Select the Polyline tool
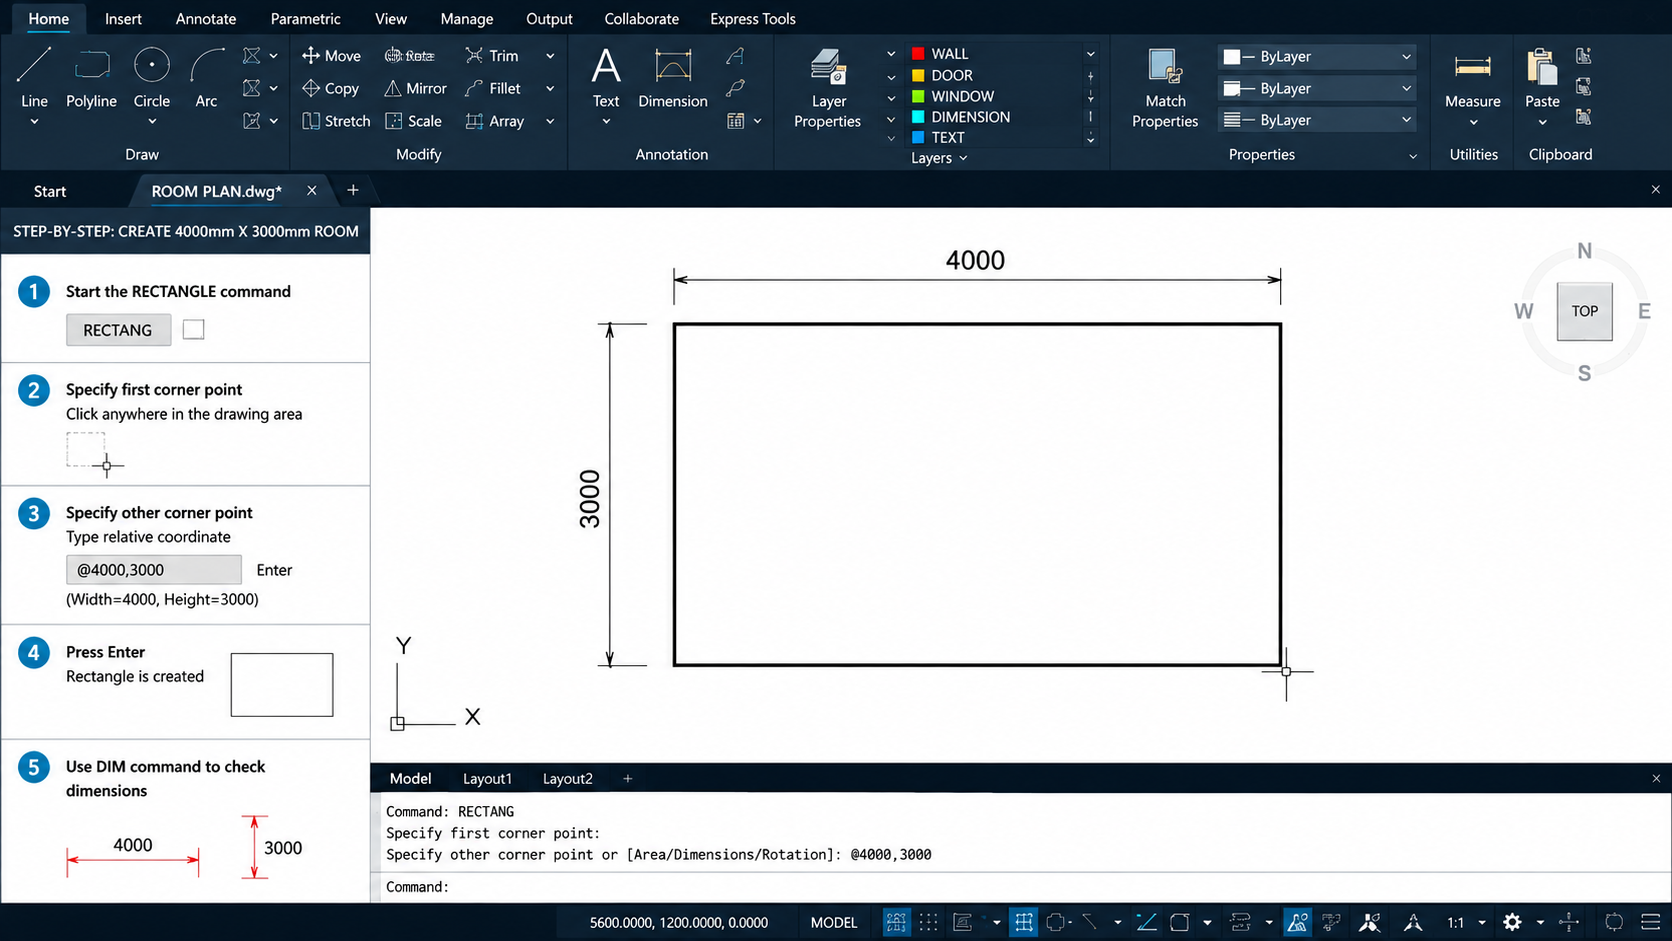The height and width of the screenshot is (941, 1672). [x=91, y=77]
